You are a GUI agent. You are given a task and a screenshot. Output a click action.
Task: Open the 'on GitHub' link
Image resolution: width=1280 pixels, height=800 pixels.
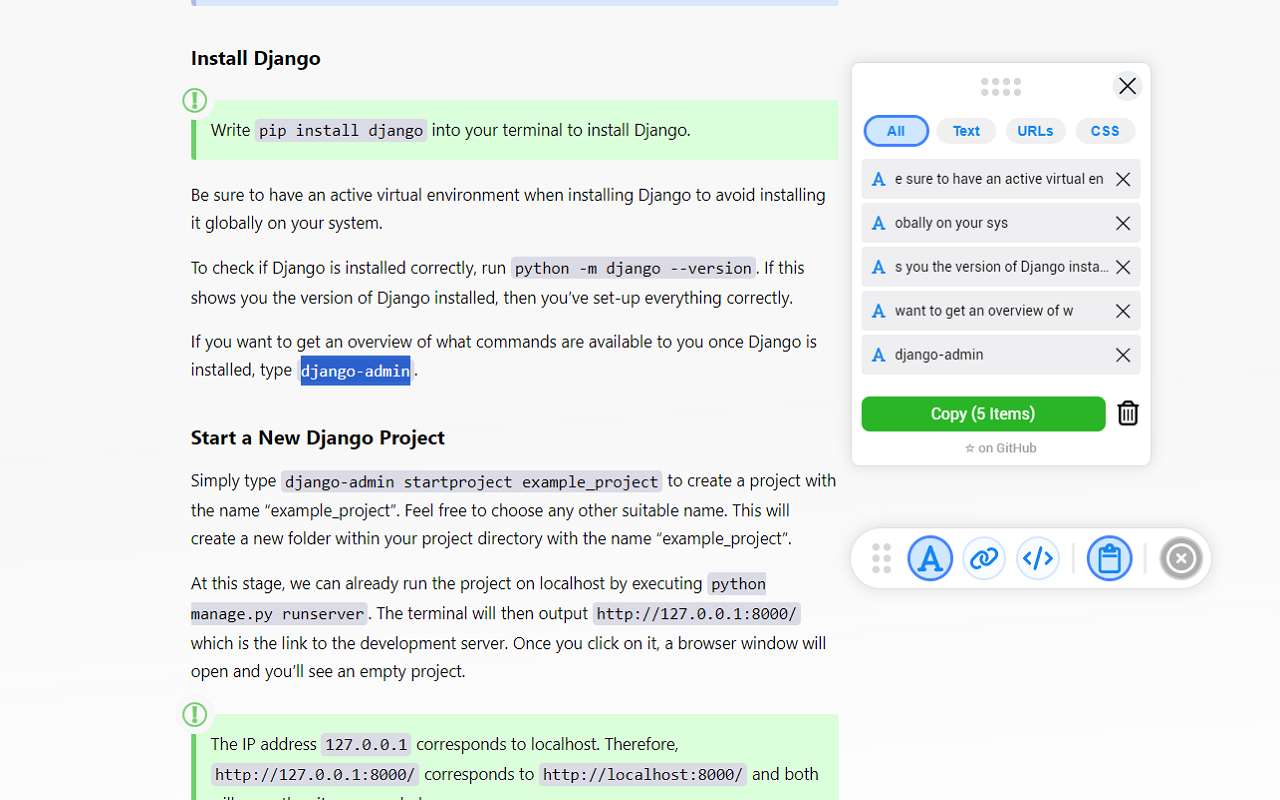(1001, 448)
